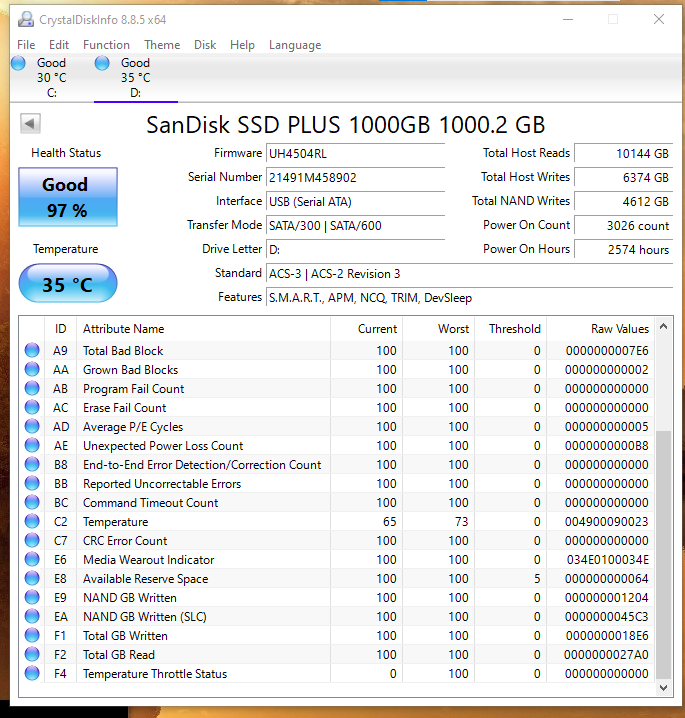Click status orb for Command Timeout Count row
The image size is (685, 718).
coord(32,502)
